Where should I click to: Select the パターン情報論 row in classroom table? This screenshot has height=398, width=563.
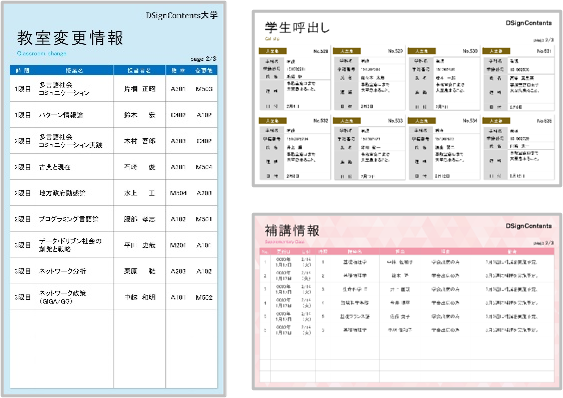pyautogui.click(x=113, y=115)
